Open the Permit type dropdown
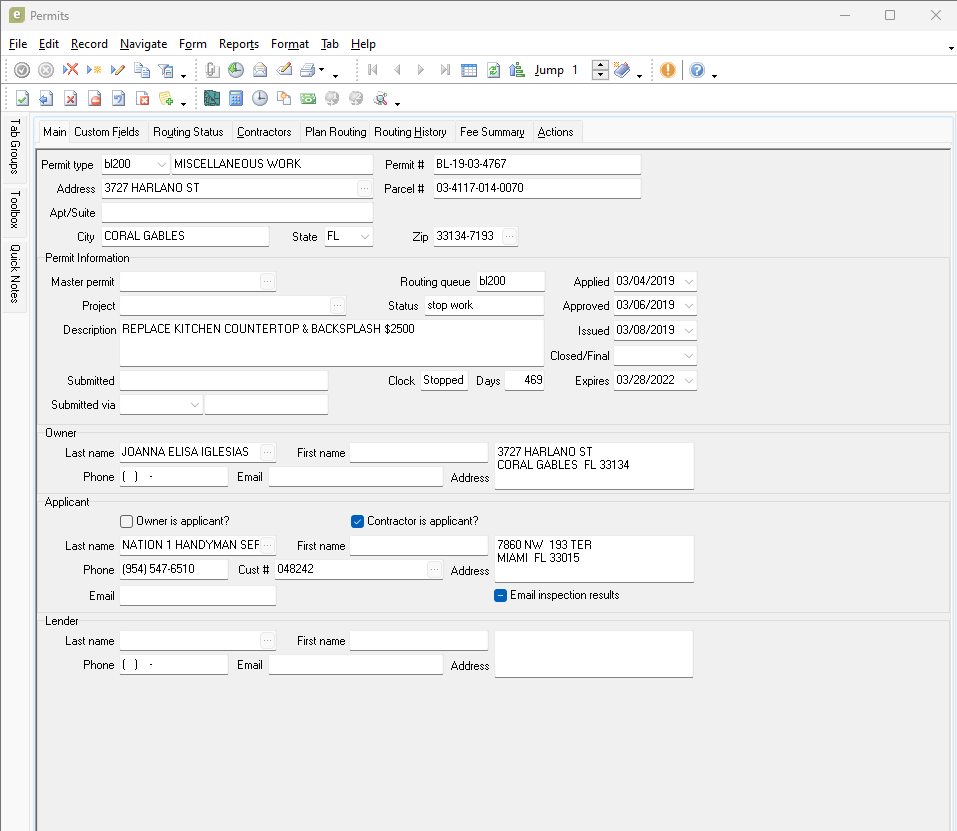Screen dimensions: 957x831 [162, 164]
